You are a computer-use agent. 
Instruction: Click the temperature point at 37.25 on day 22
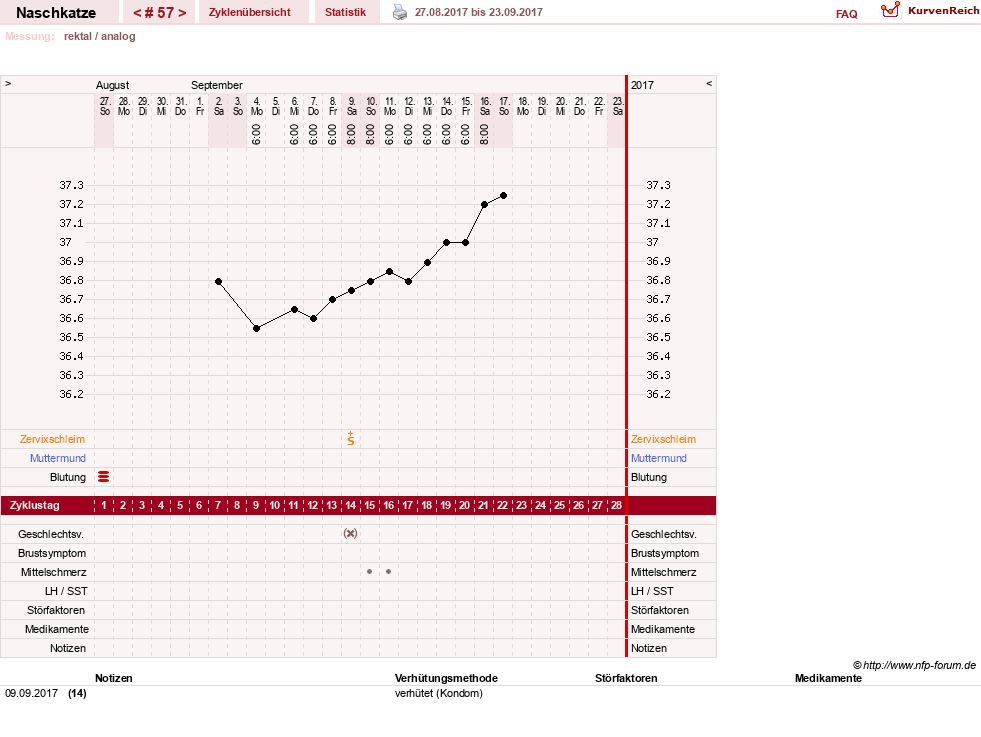click(504, 196)
